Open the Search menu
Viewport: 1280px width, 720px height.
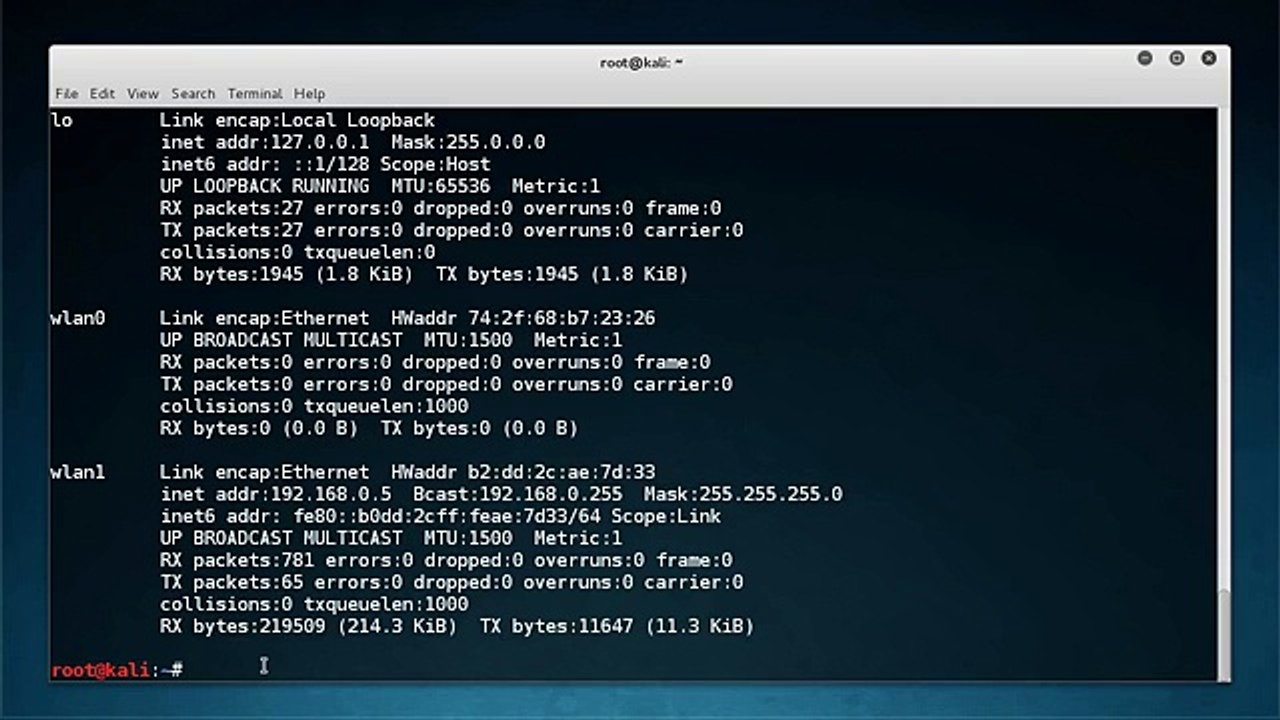(193, 93)
